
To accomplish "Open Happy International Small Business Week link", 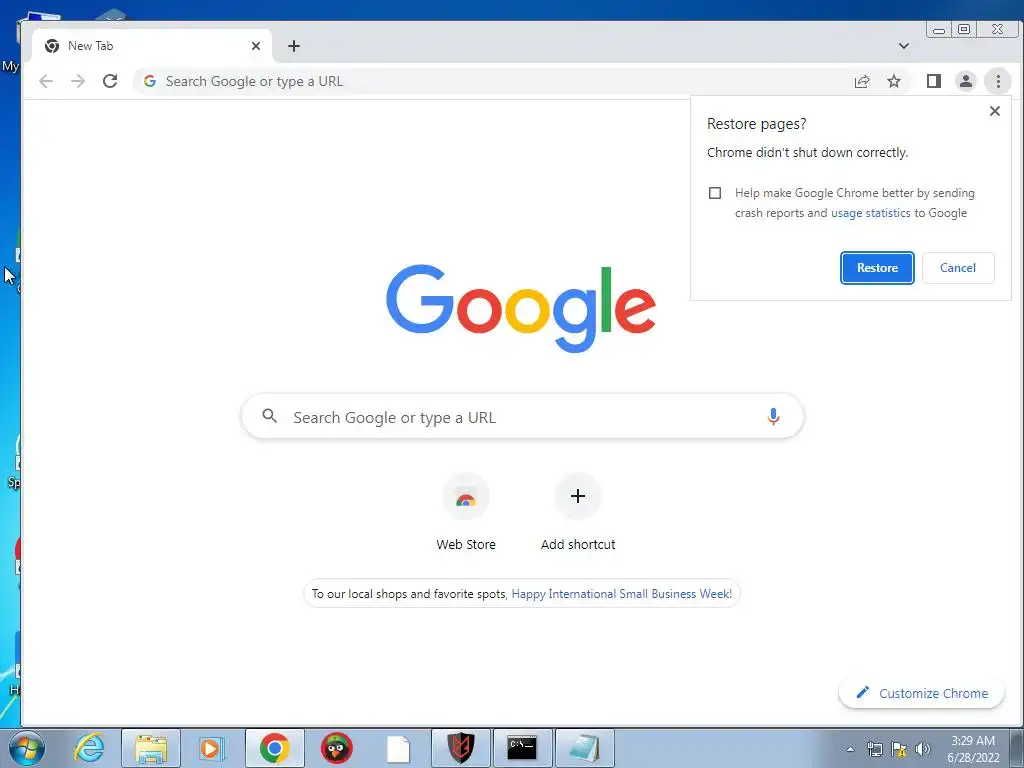I will pyautogui.click(x=622, y=594).
